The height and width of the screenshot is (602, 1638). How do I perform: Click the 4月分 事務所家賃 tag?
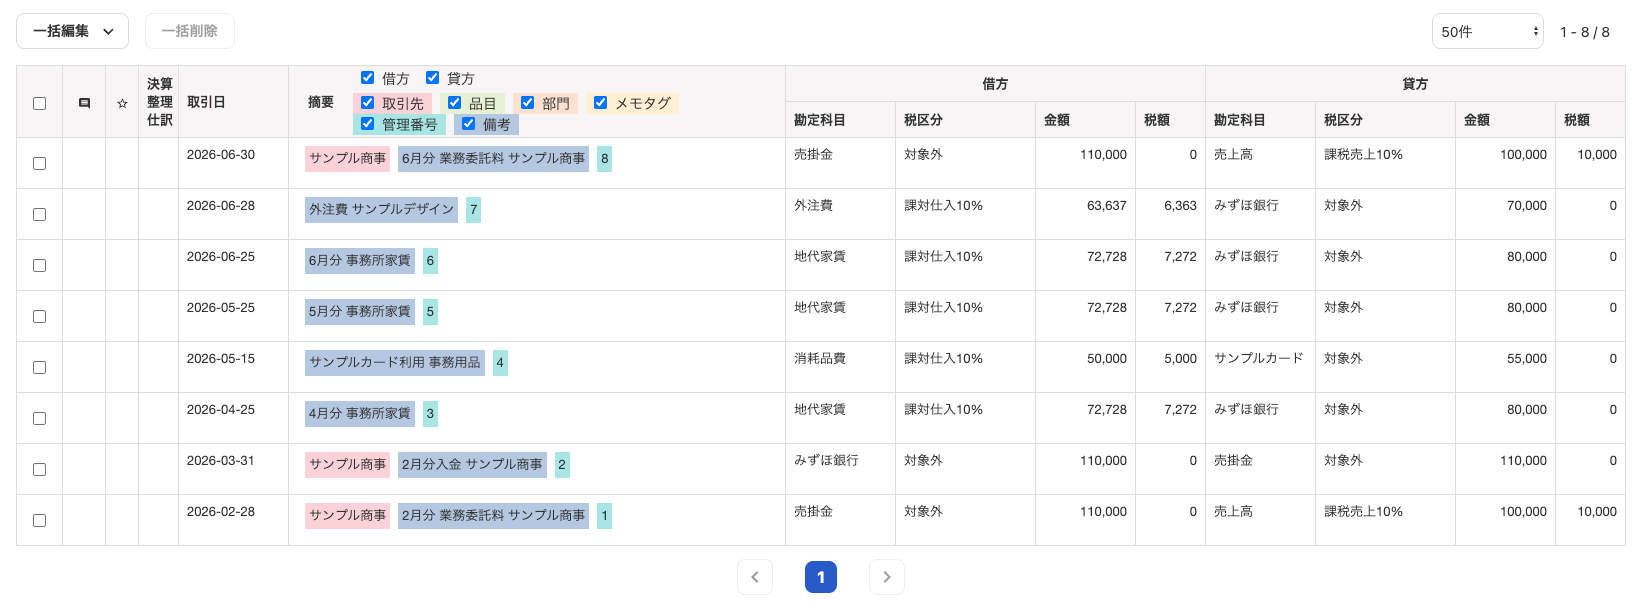(x=360, y=413)
